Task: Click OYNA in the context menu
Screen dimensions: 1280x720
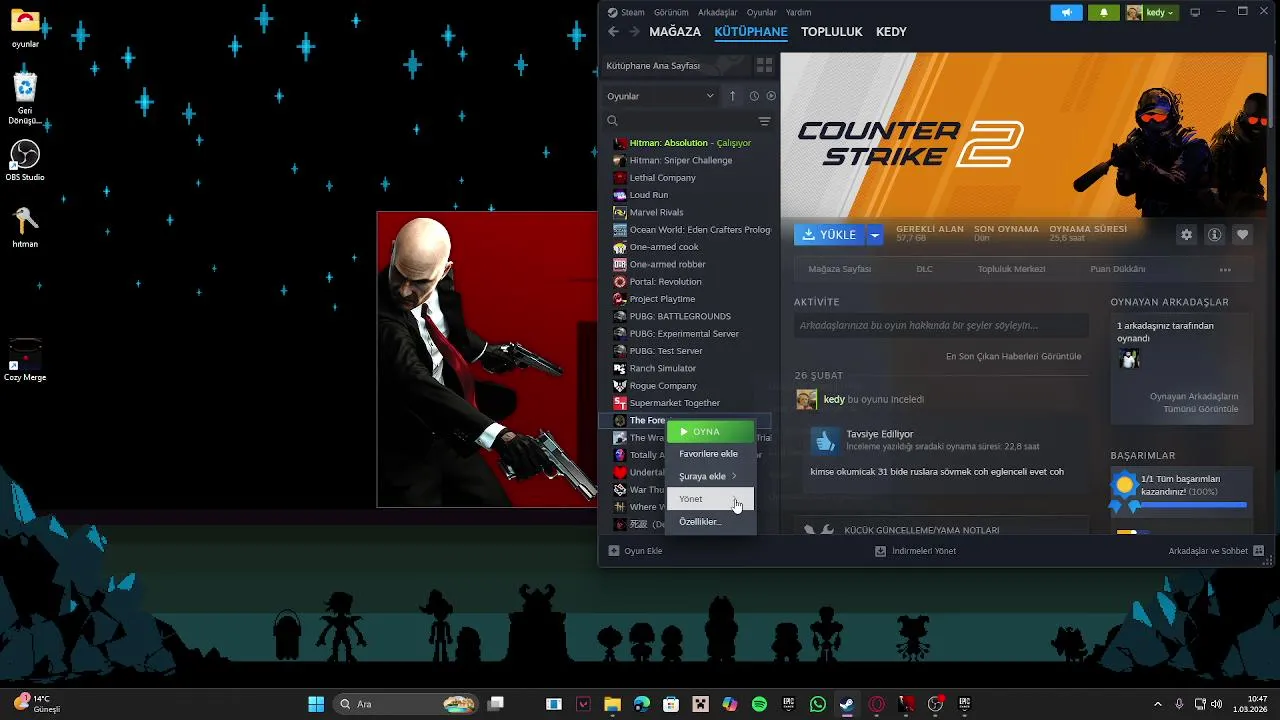Action: [x=711, y=432]
